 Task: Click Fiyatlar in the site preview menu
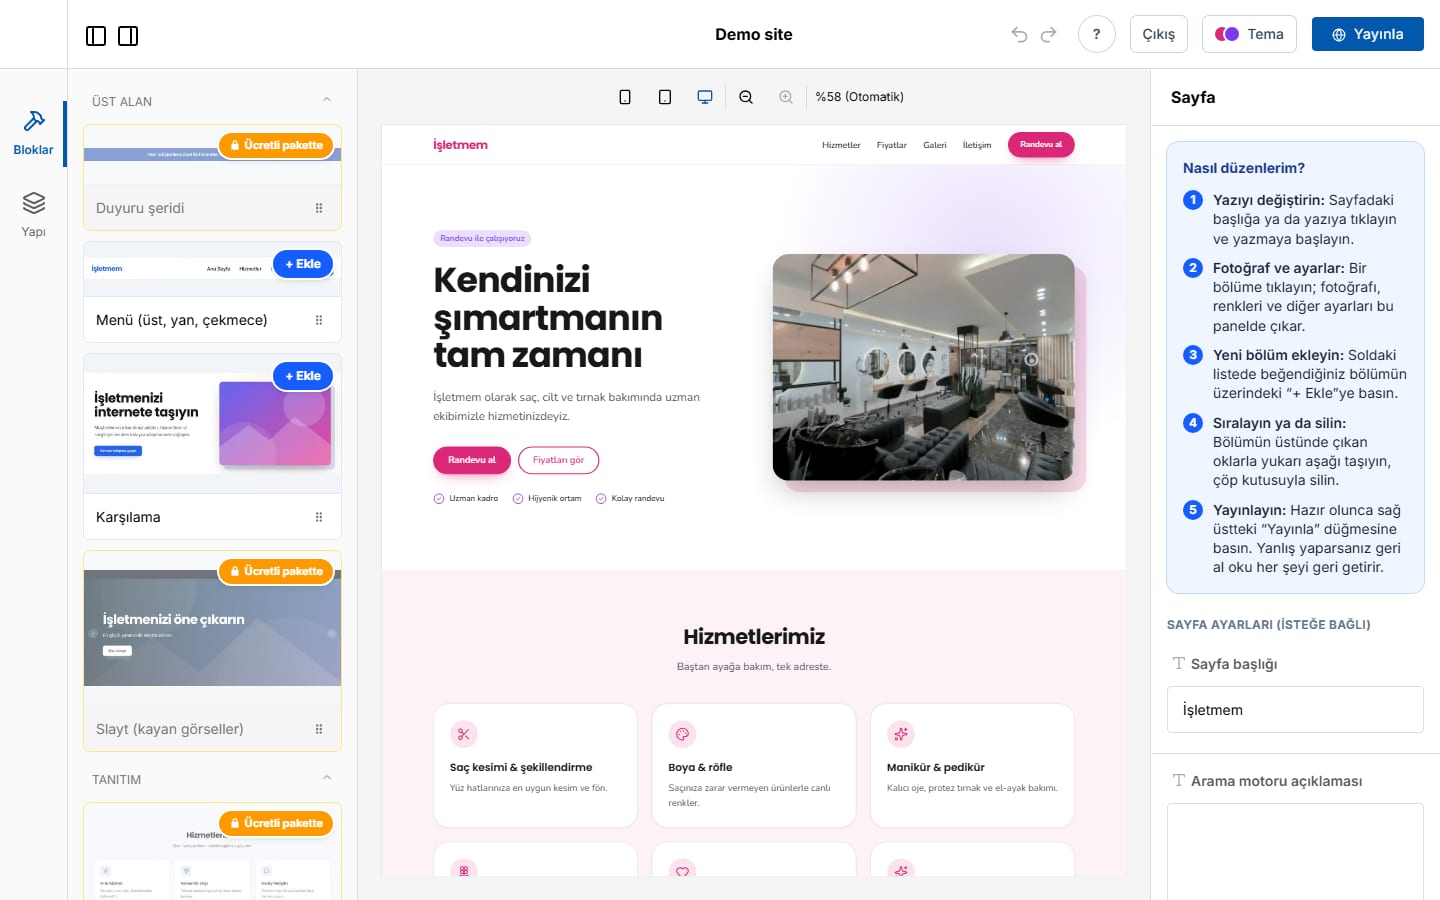tap(891, 145)
